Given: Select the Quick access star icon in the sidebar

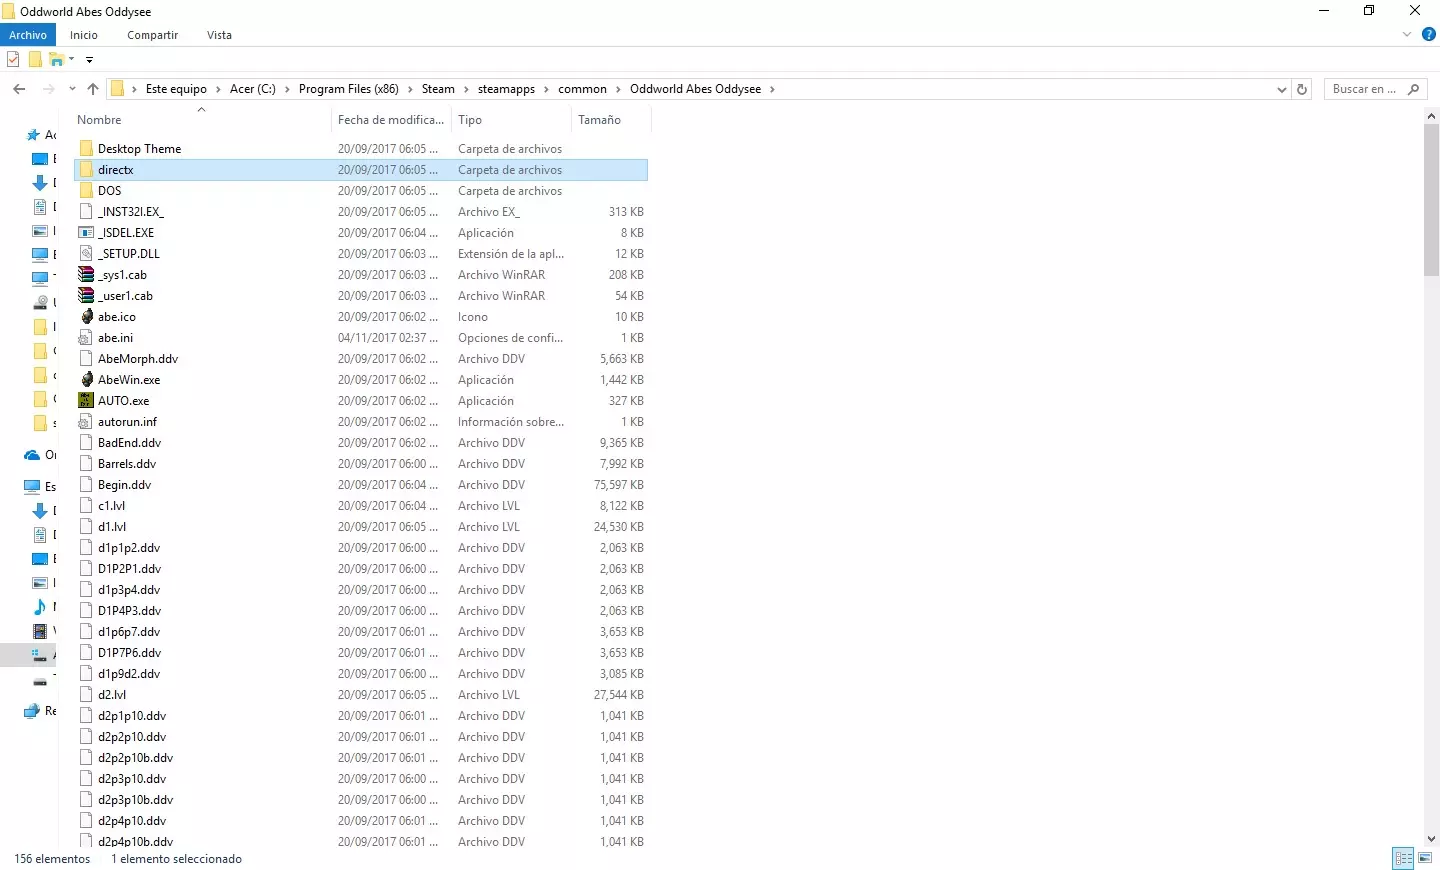Looking at the screenshot, I should 34,135.
